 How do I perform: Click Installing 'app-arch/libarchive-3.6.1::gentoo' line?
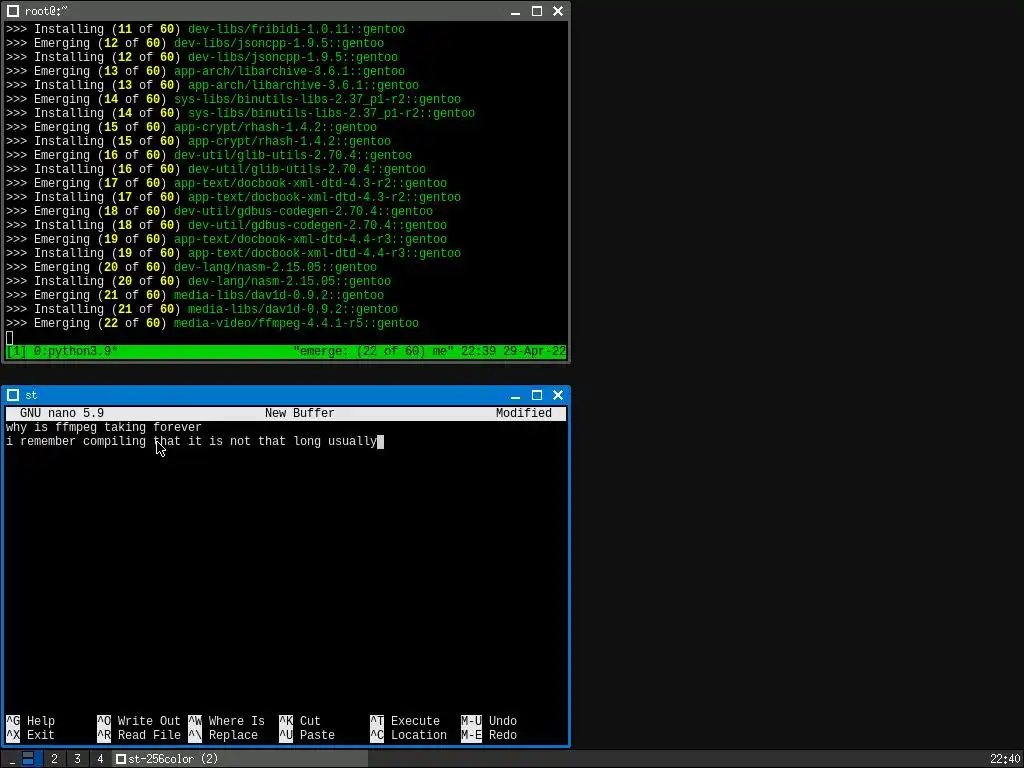coord(212,86)
